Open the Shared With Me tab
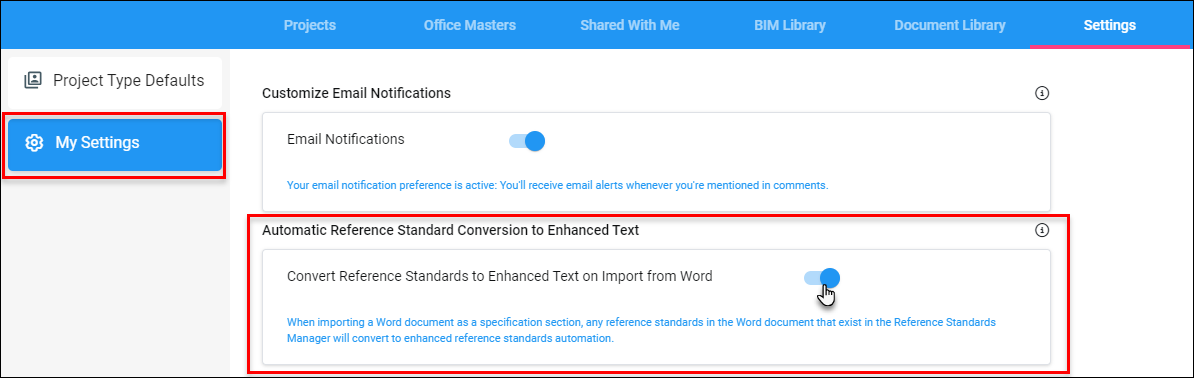Screen dimensions: 1194x378 click(630, 25)
